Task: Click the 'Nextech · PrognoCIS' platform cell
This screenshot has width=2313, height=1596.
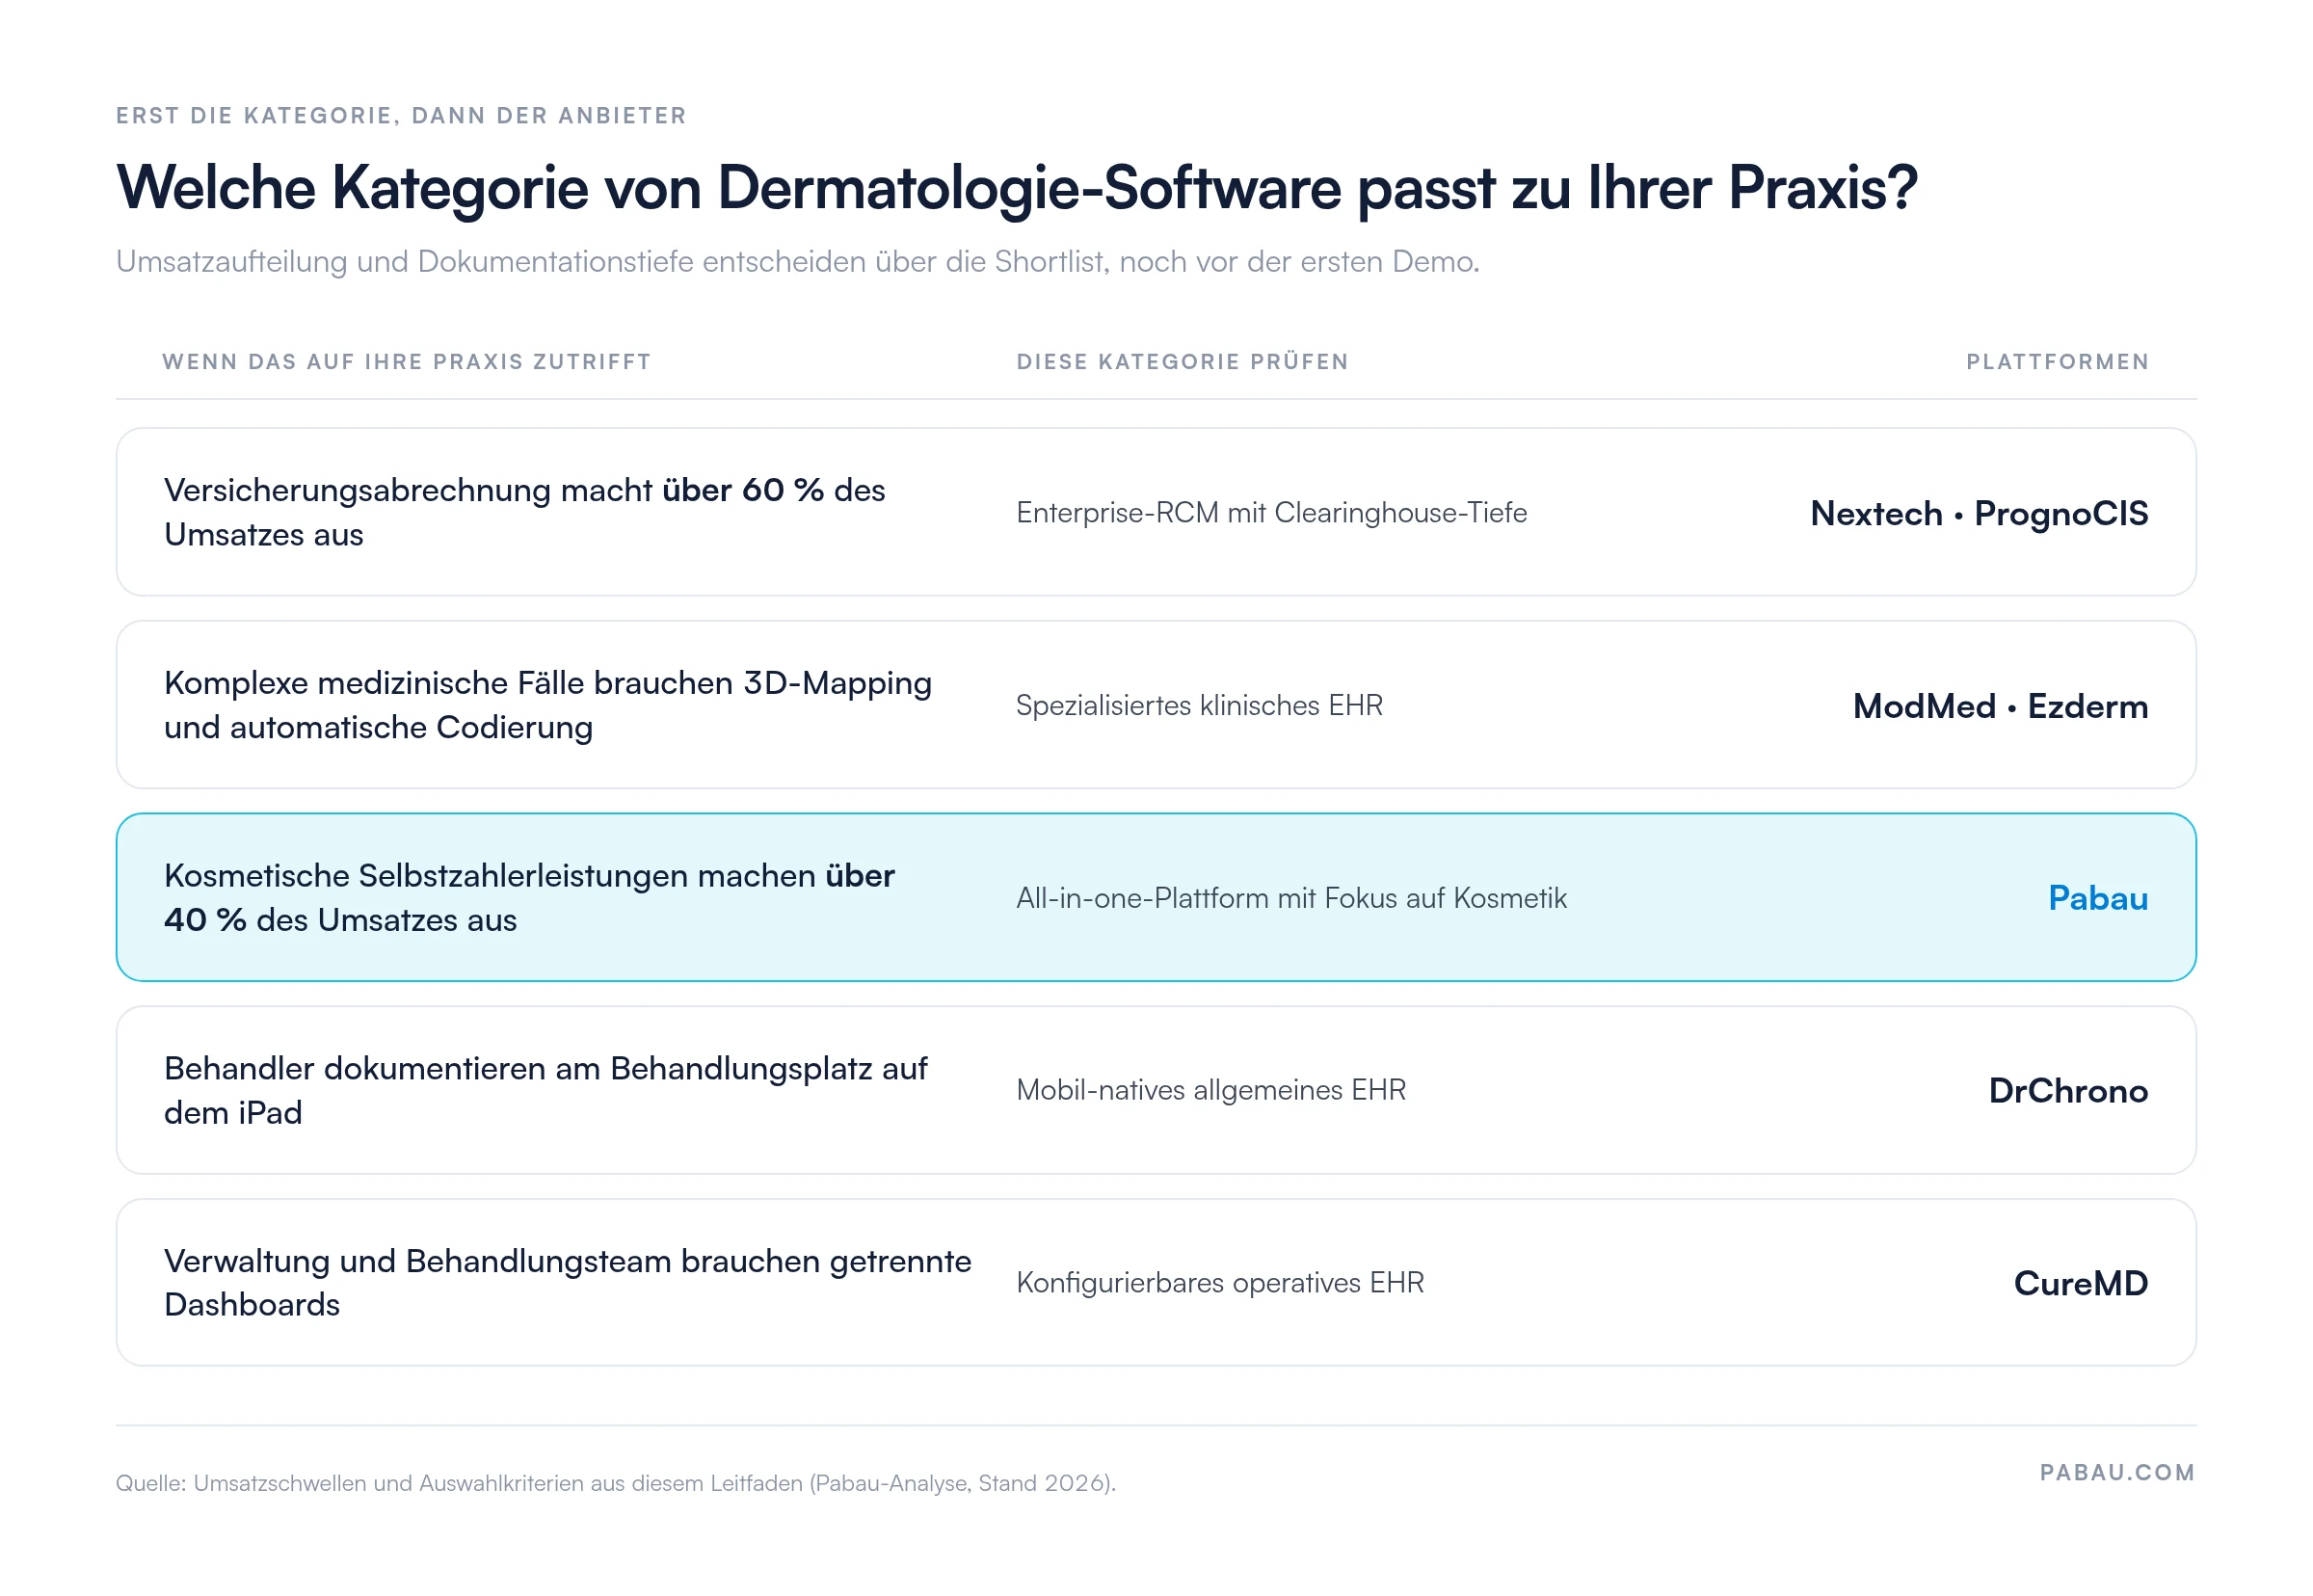Action: (x=1978, y=513)
